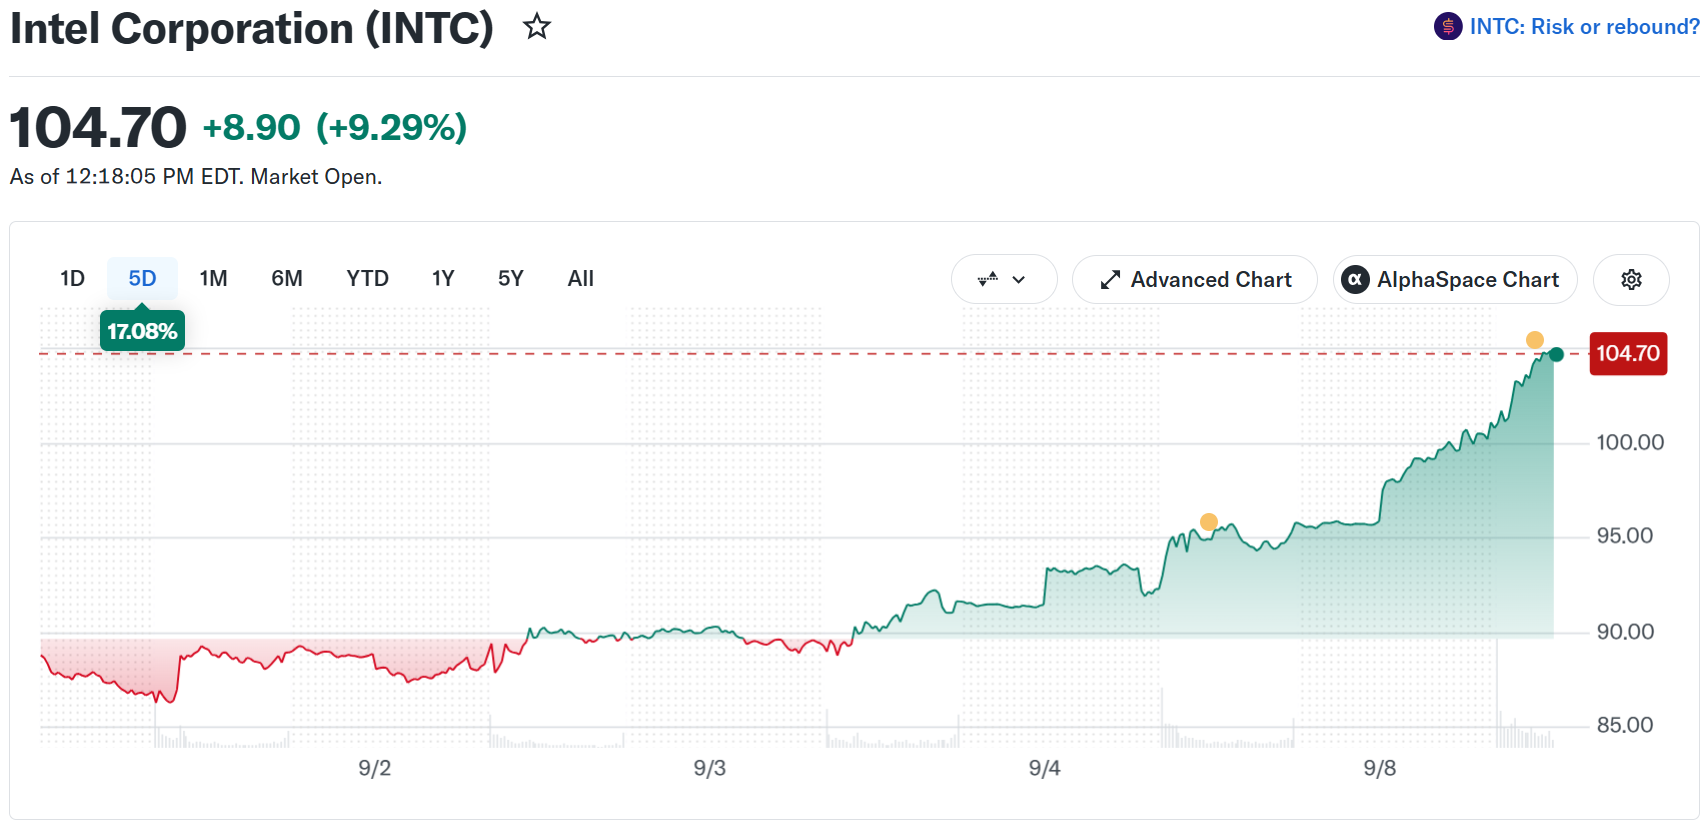Click the green current price dot
The width and height of the screenshot is (1706, 828).
[1556, 354]
